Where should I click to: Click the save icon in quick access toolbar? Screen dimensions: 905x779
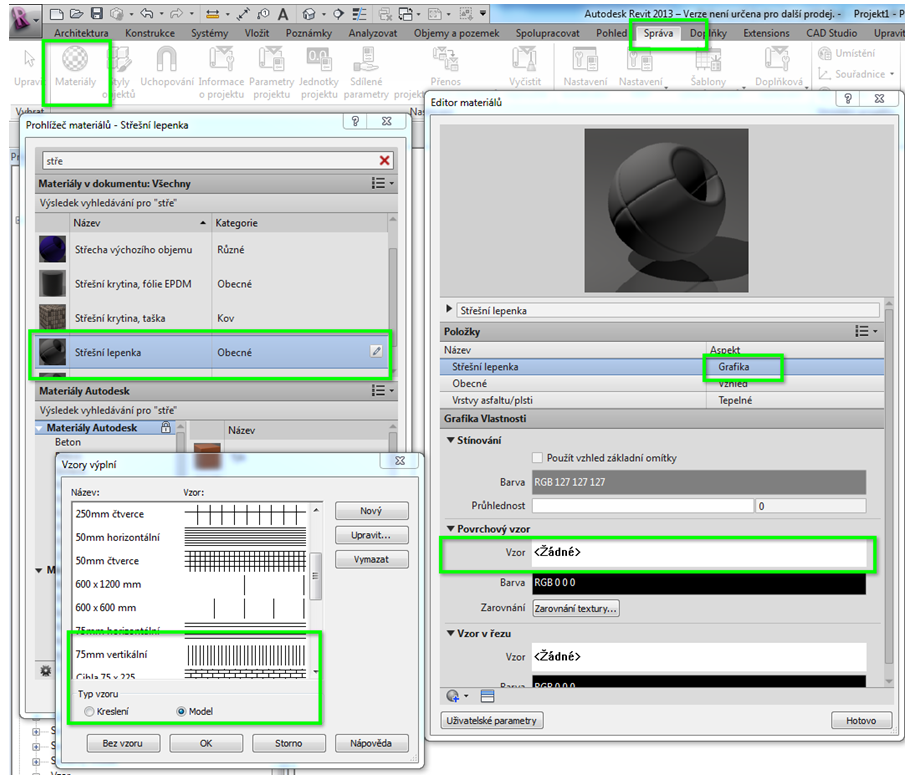(97, 14)
